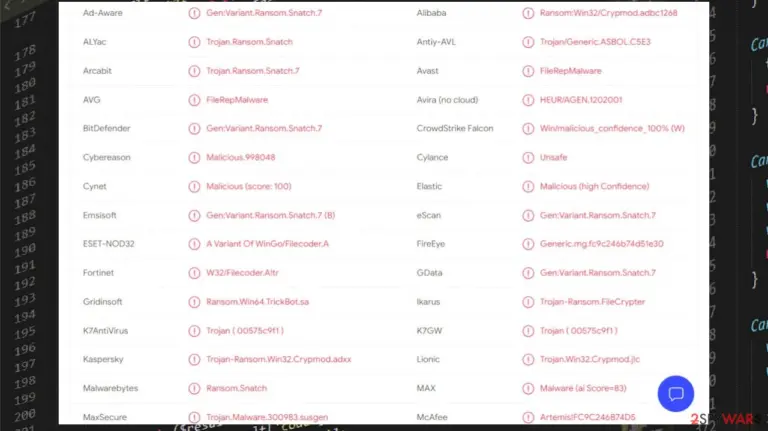Select Trojan/Generic.ASBOL.C5E3 detection name

595,42
